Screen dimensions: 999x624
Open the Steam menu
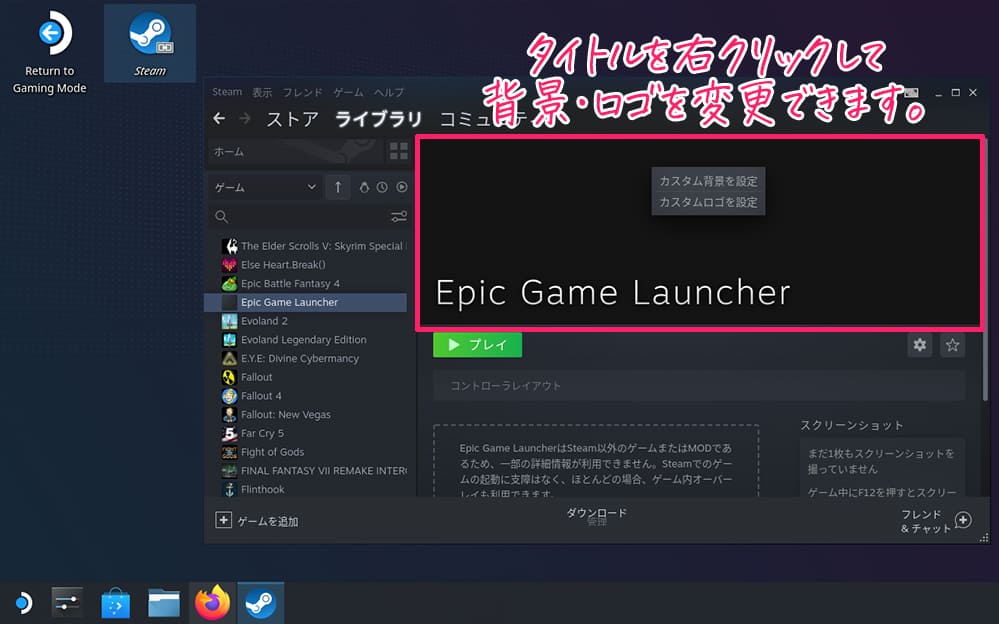pos(227,92)
